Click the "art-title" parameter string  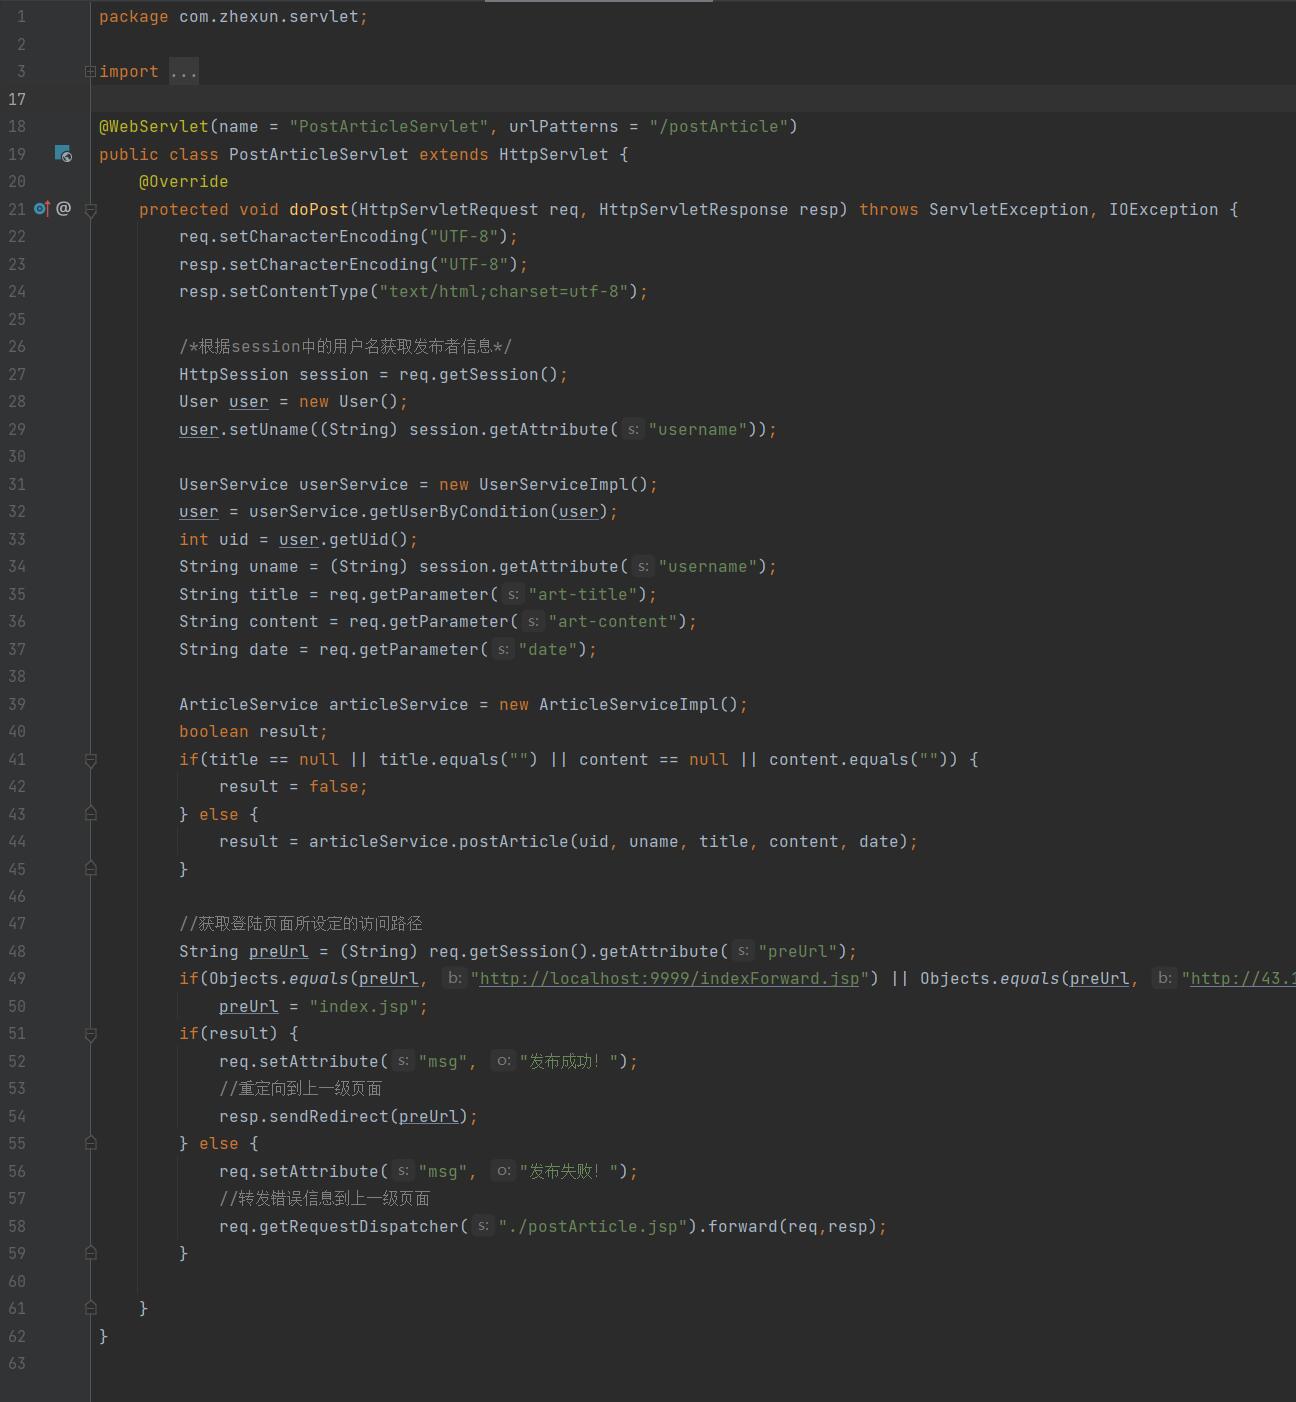pyautogui.click(x=584, y=594)
